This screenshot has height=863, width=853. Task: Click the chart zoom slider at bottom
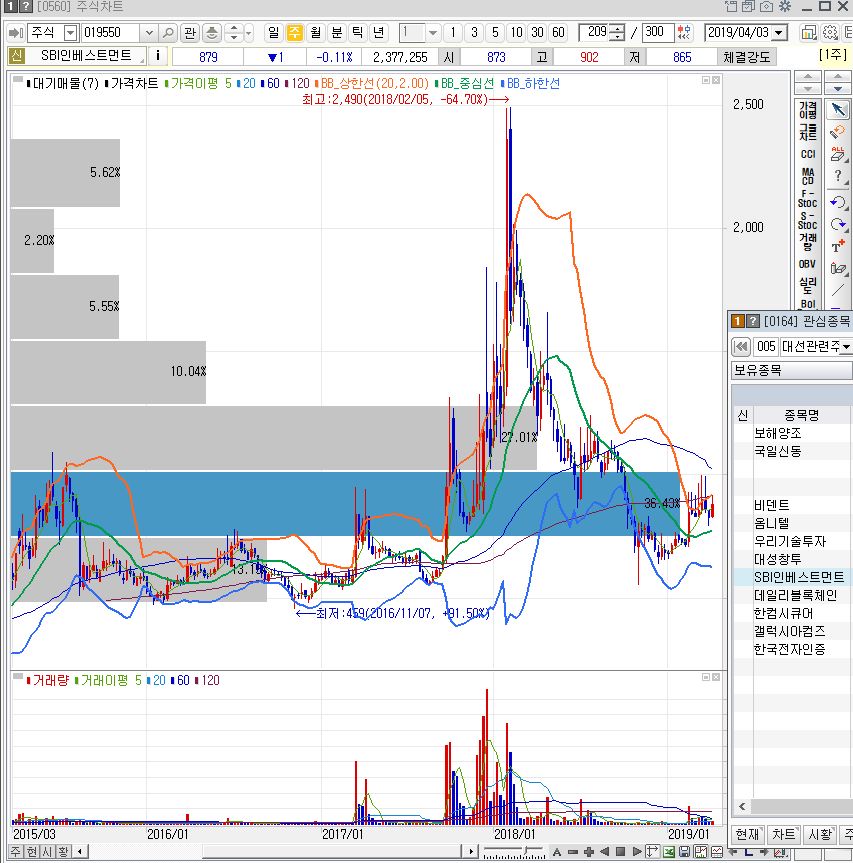[514, 851]
